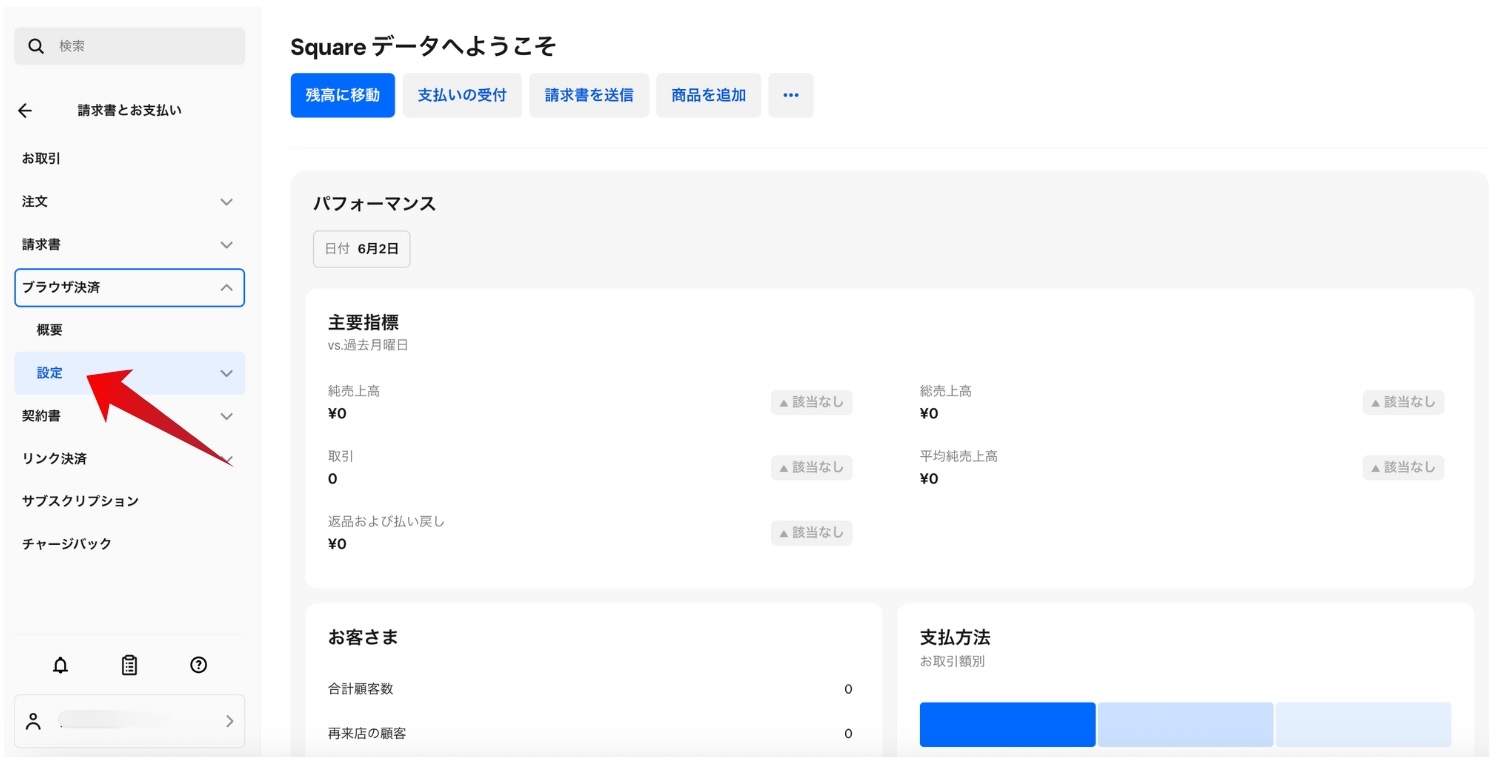Expand the 請求書 section chevron

(x=227, y=245)
